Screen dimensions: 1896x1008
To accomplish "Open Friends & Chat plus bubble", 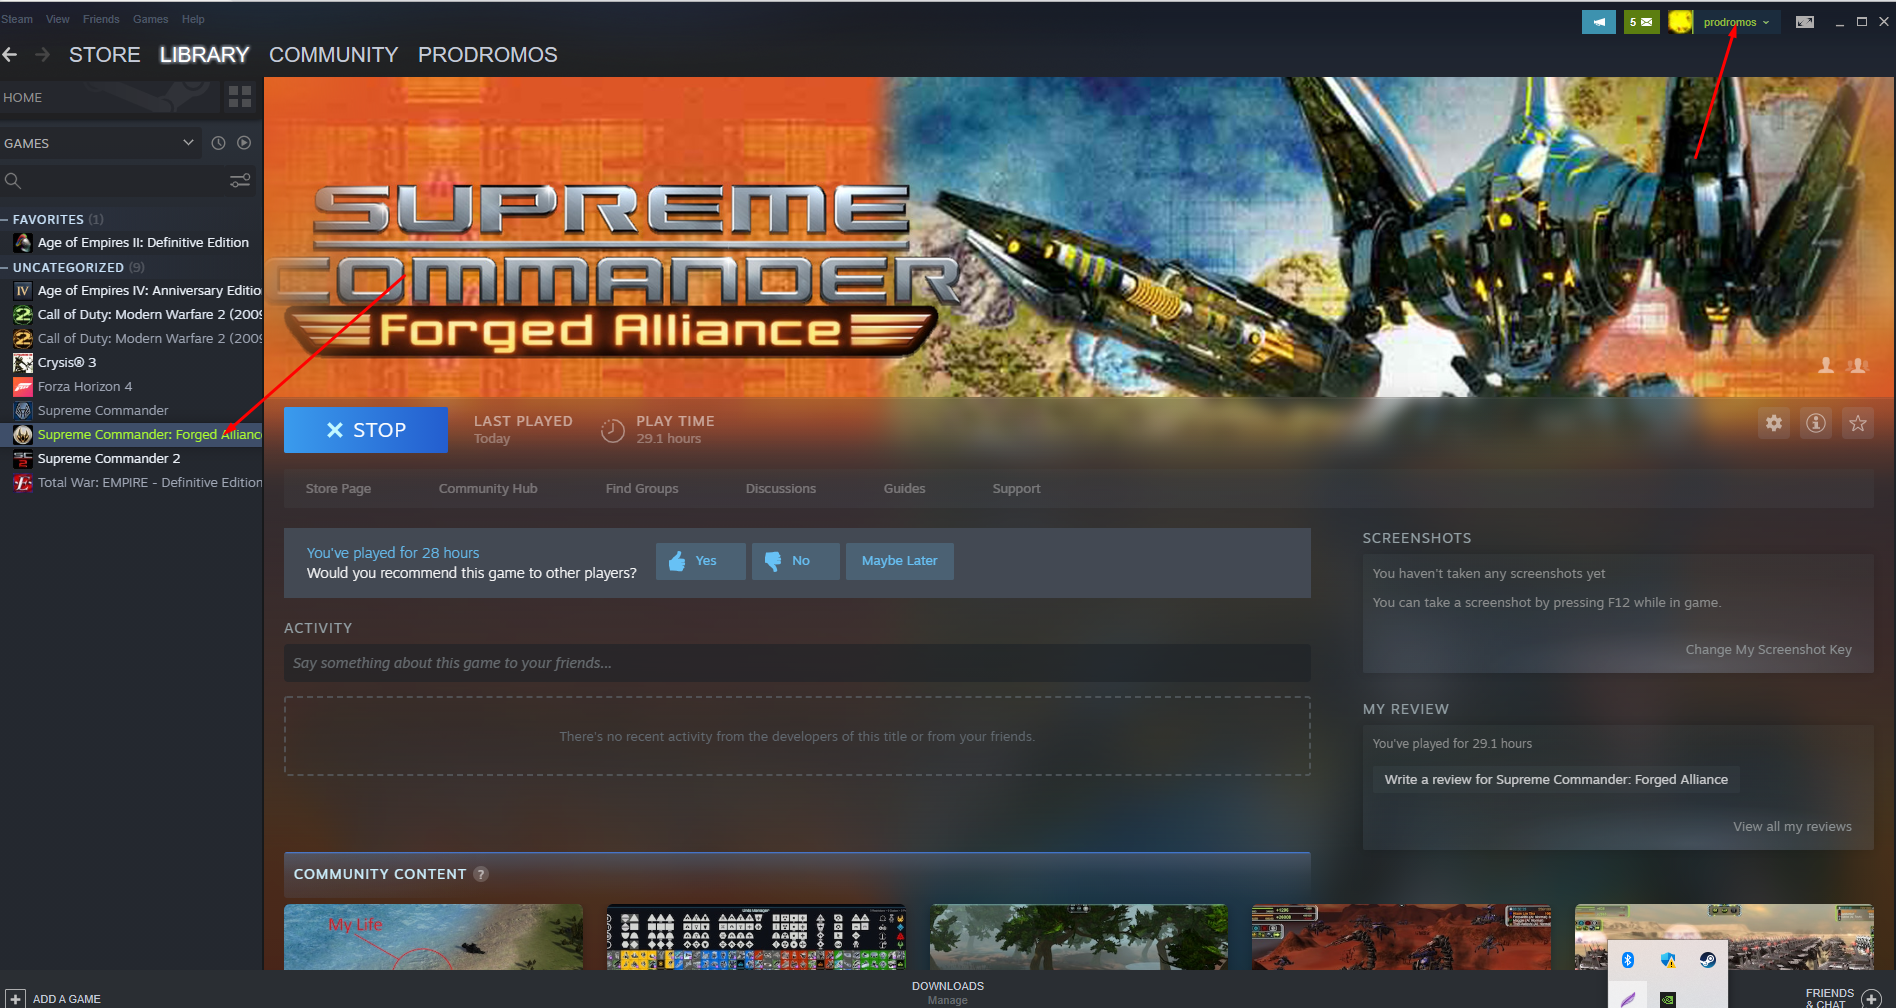I will pyautogui.click(x=1871, y=998).
